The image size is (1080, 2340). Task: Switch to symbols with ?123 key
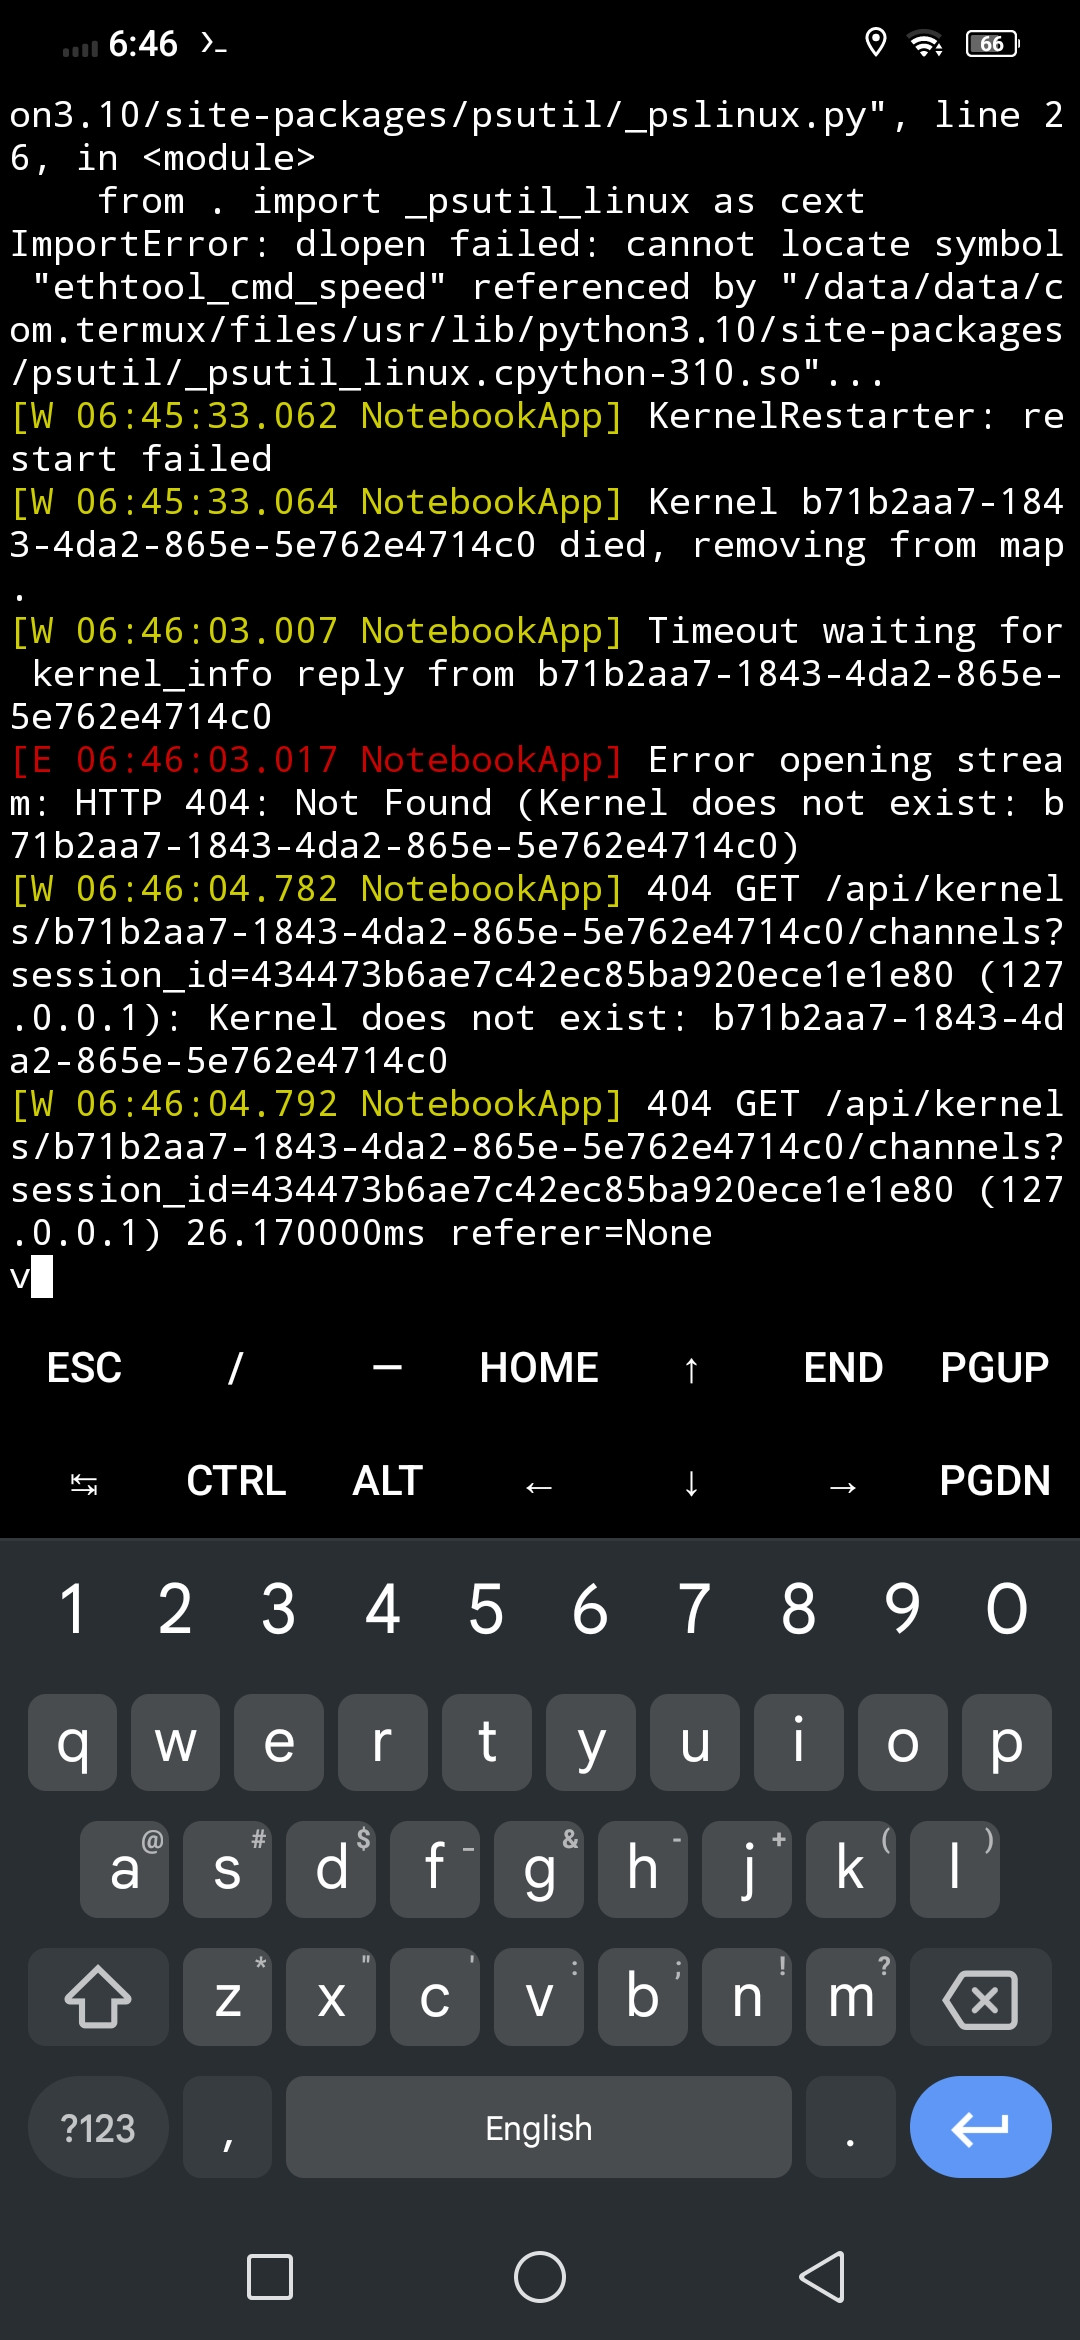pyautogui.click(x=98, y=2128)
